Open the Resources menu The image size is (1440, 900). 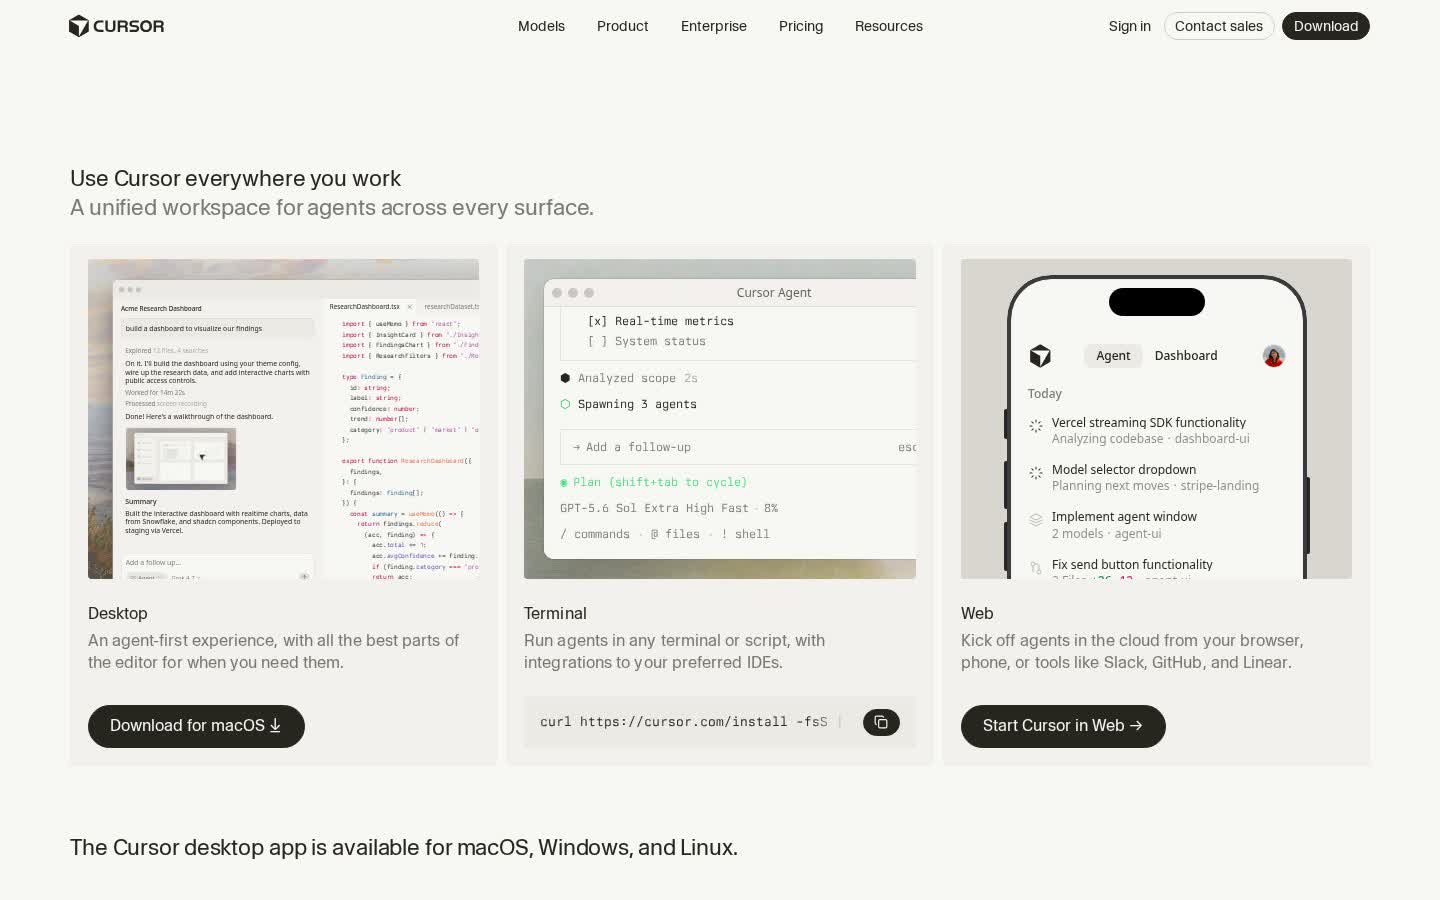click(889, 26)
